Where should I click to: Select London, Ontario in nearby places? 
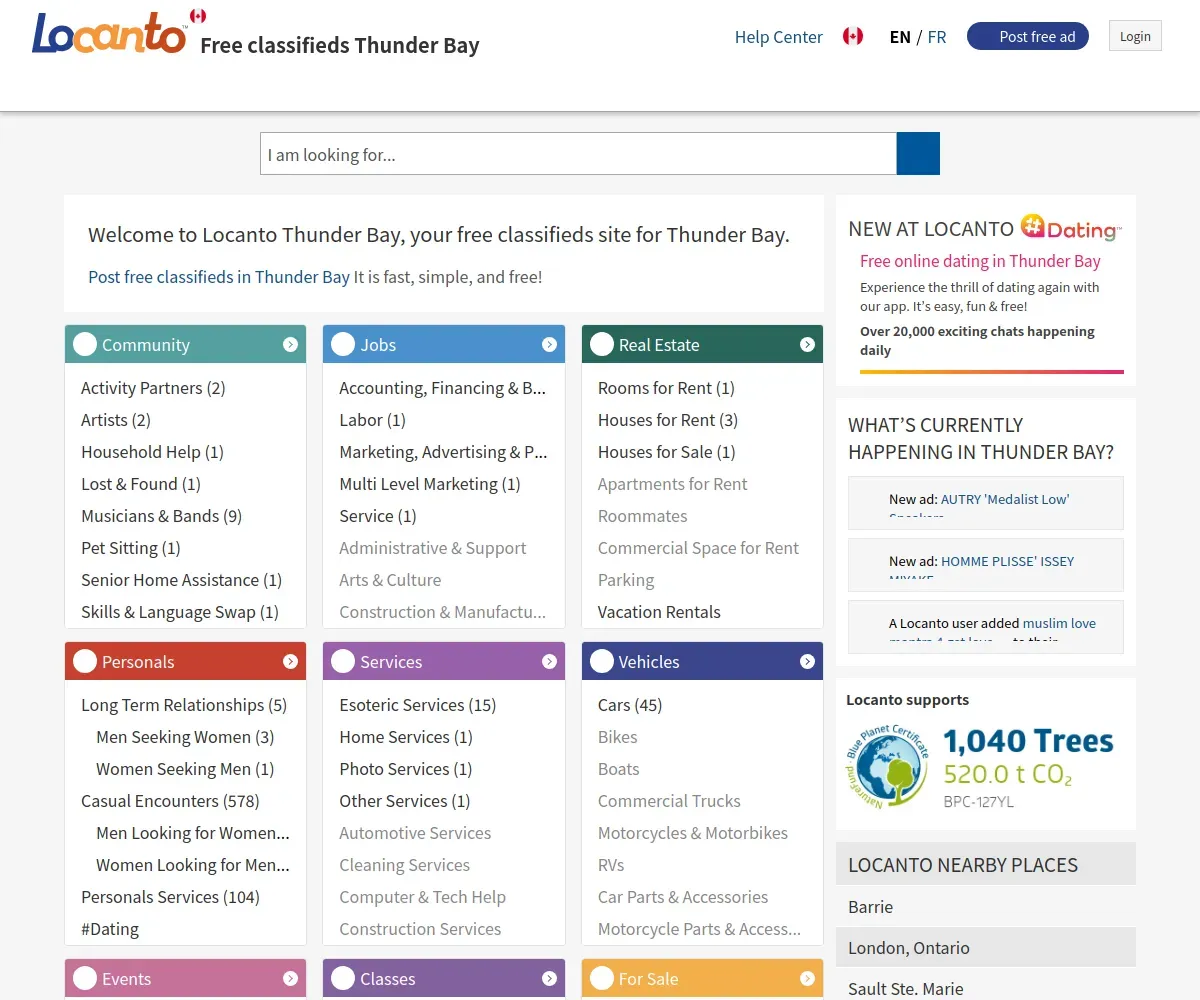(x=986, y=948)
